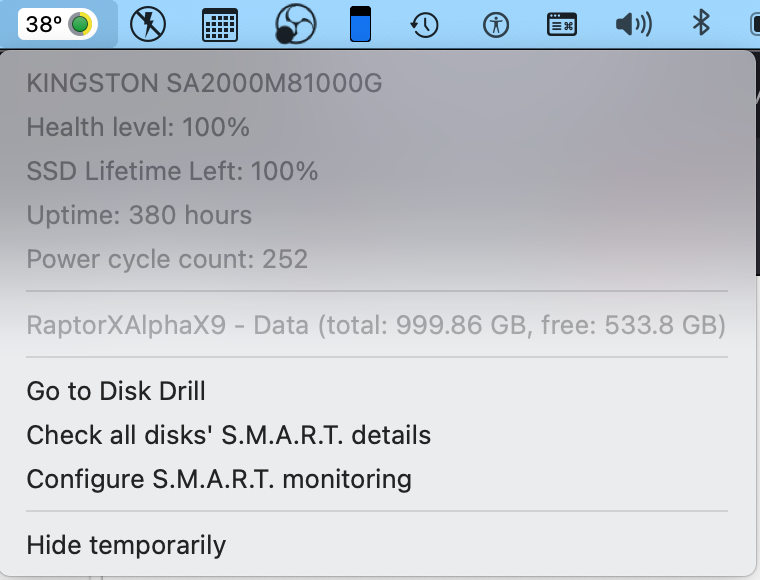Click the KINGSTON SA2000M81000G disk name

tap(204, 83)
